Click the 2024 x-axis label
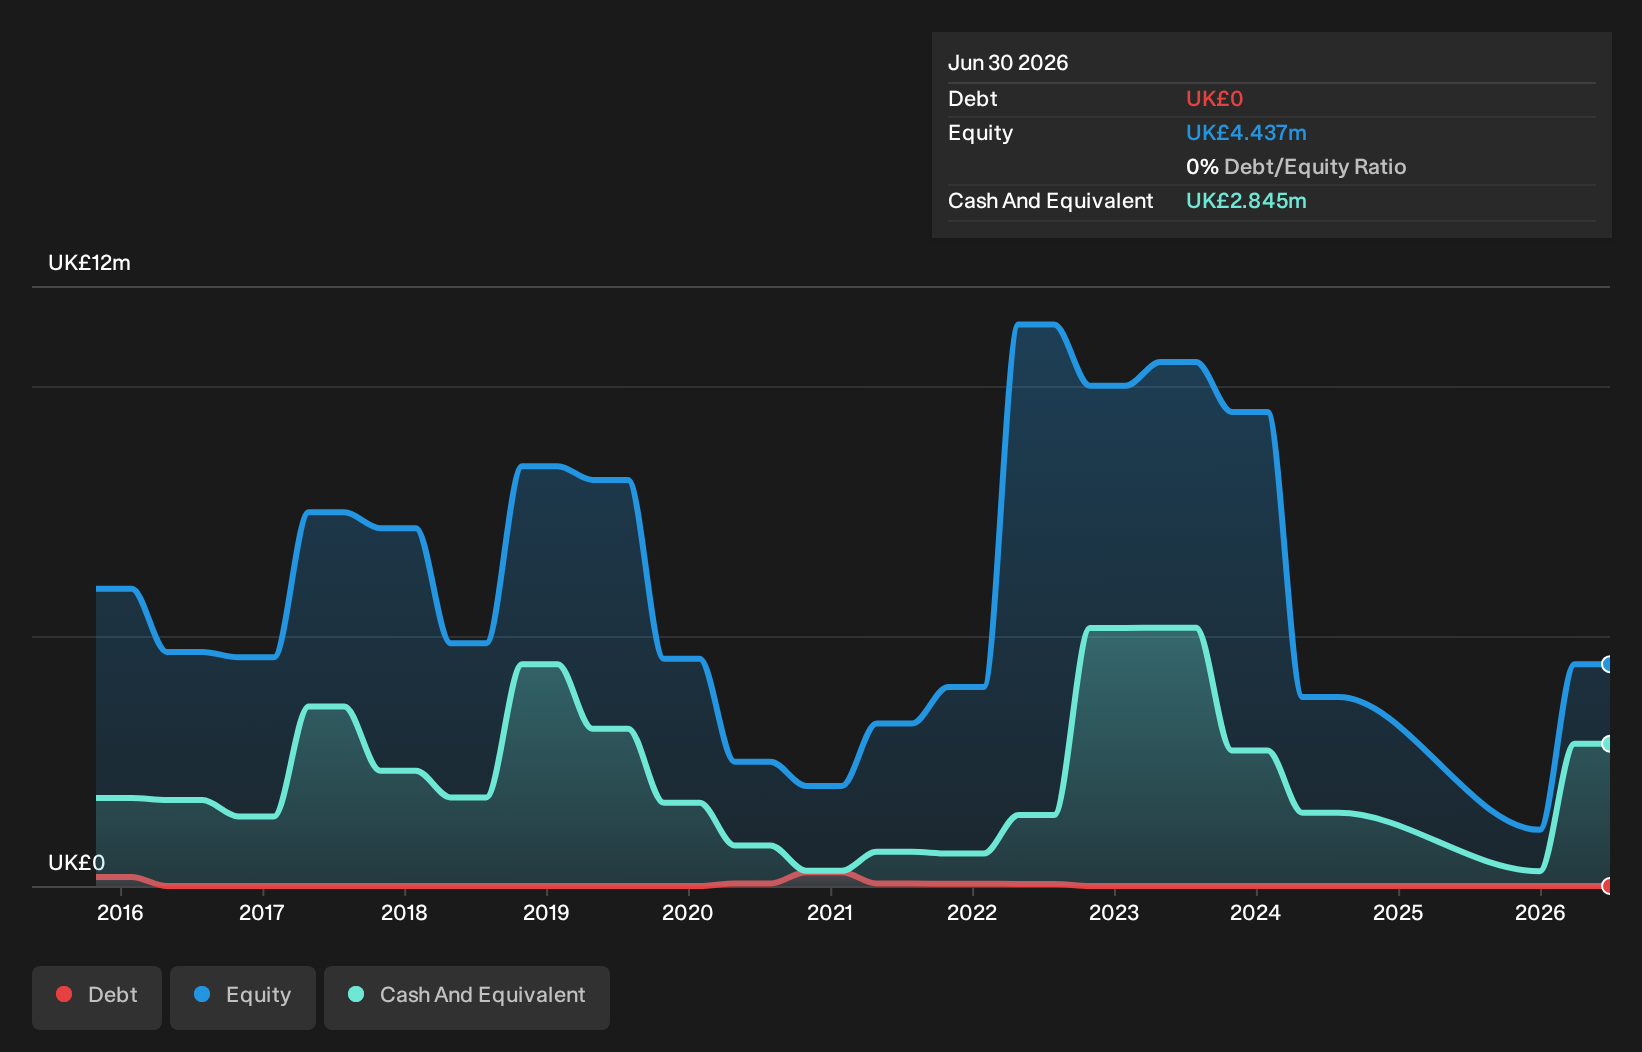1642x1052 pixels. coord(1256,912)
